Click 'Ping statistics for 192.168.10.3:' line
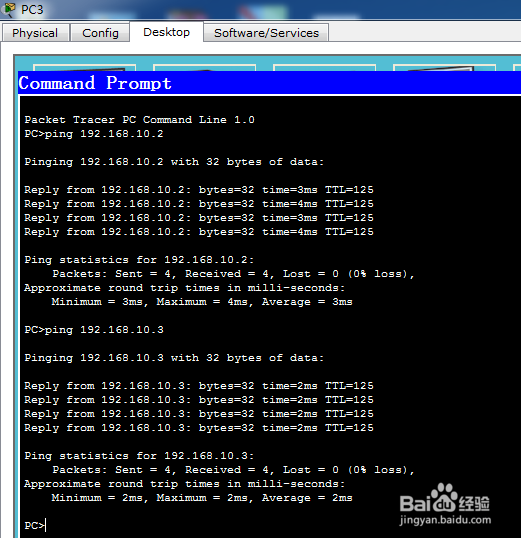521x538 pixels. click(x=139, y=455)
